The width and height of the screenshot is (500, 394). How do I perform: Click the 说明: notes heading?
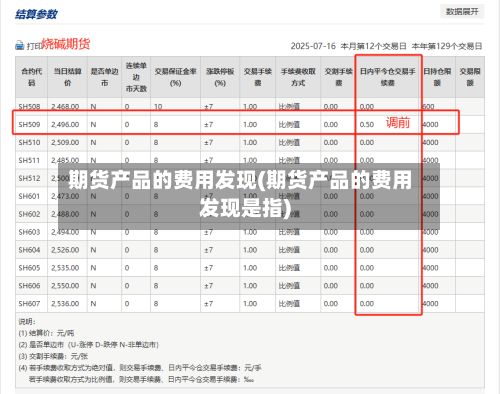click(27, 322)
